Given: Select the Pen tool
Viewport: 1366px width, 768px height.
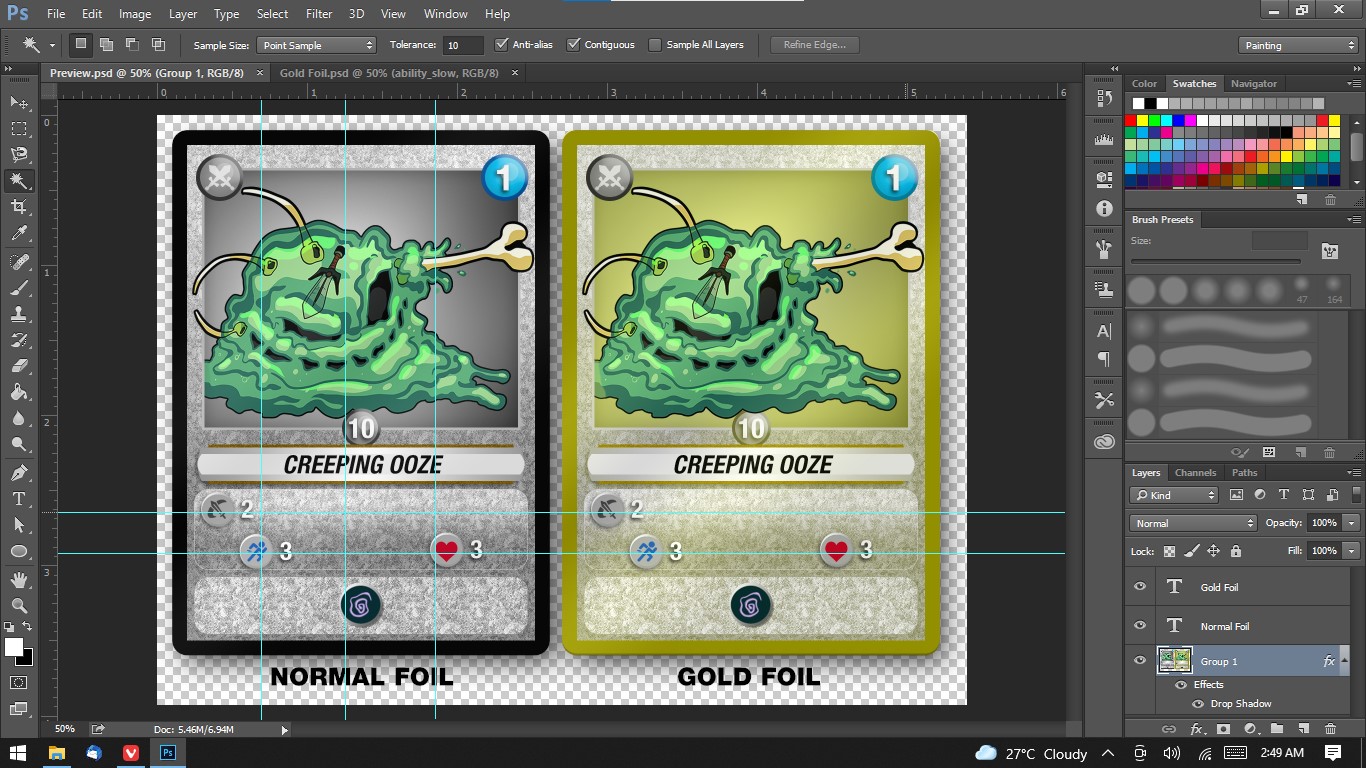Looking at the screenshot, I should point(19,472).
